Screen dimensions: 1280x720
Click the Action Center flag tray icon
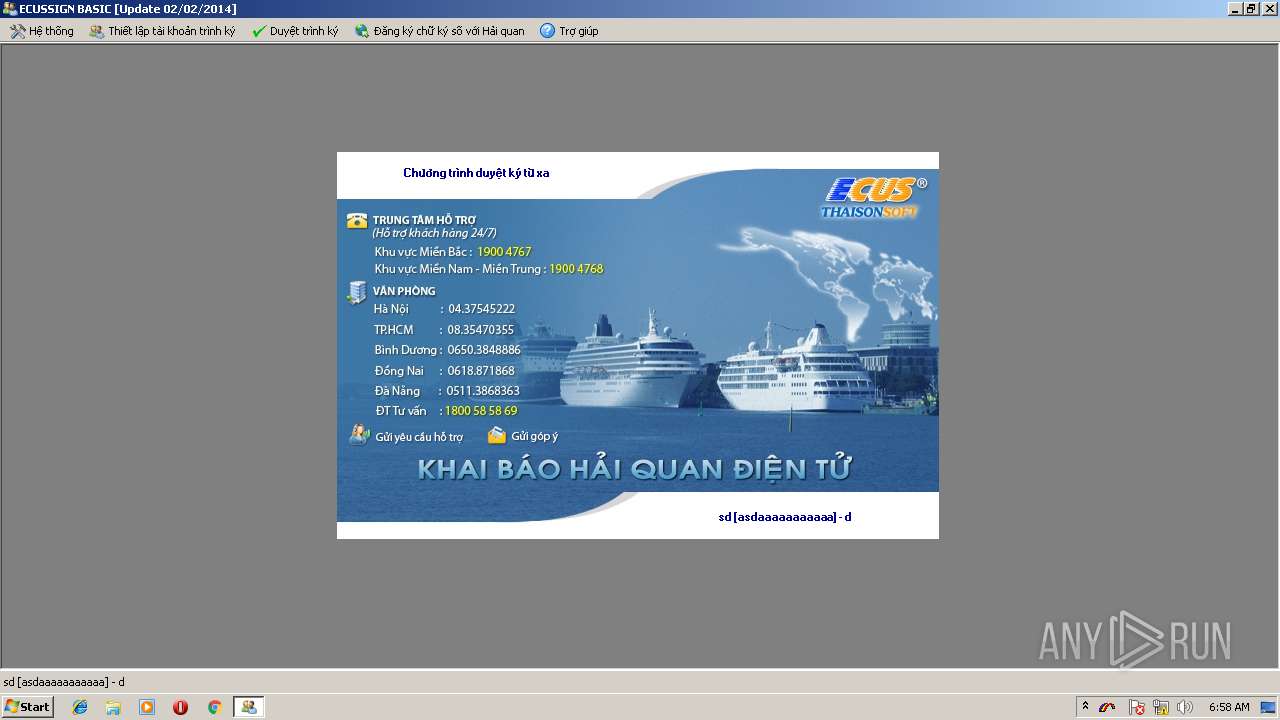click(x=1137, y=707)
